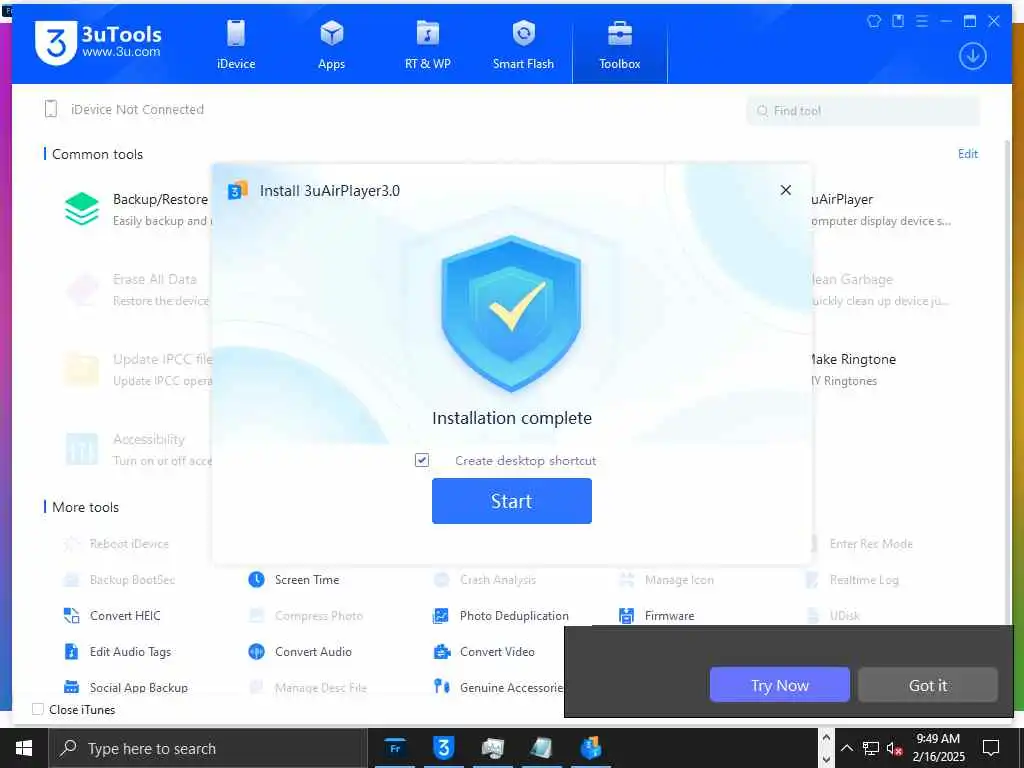Open the Convert Audio tool
This screenshot has width=1024, height=768.
[300, 652]
